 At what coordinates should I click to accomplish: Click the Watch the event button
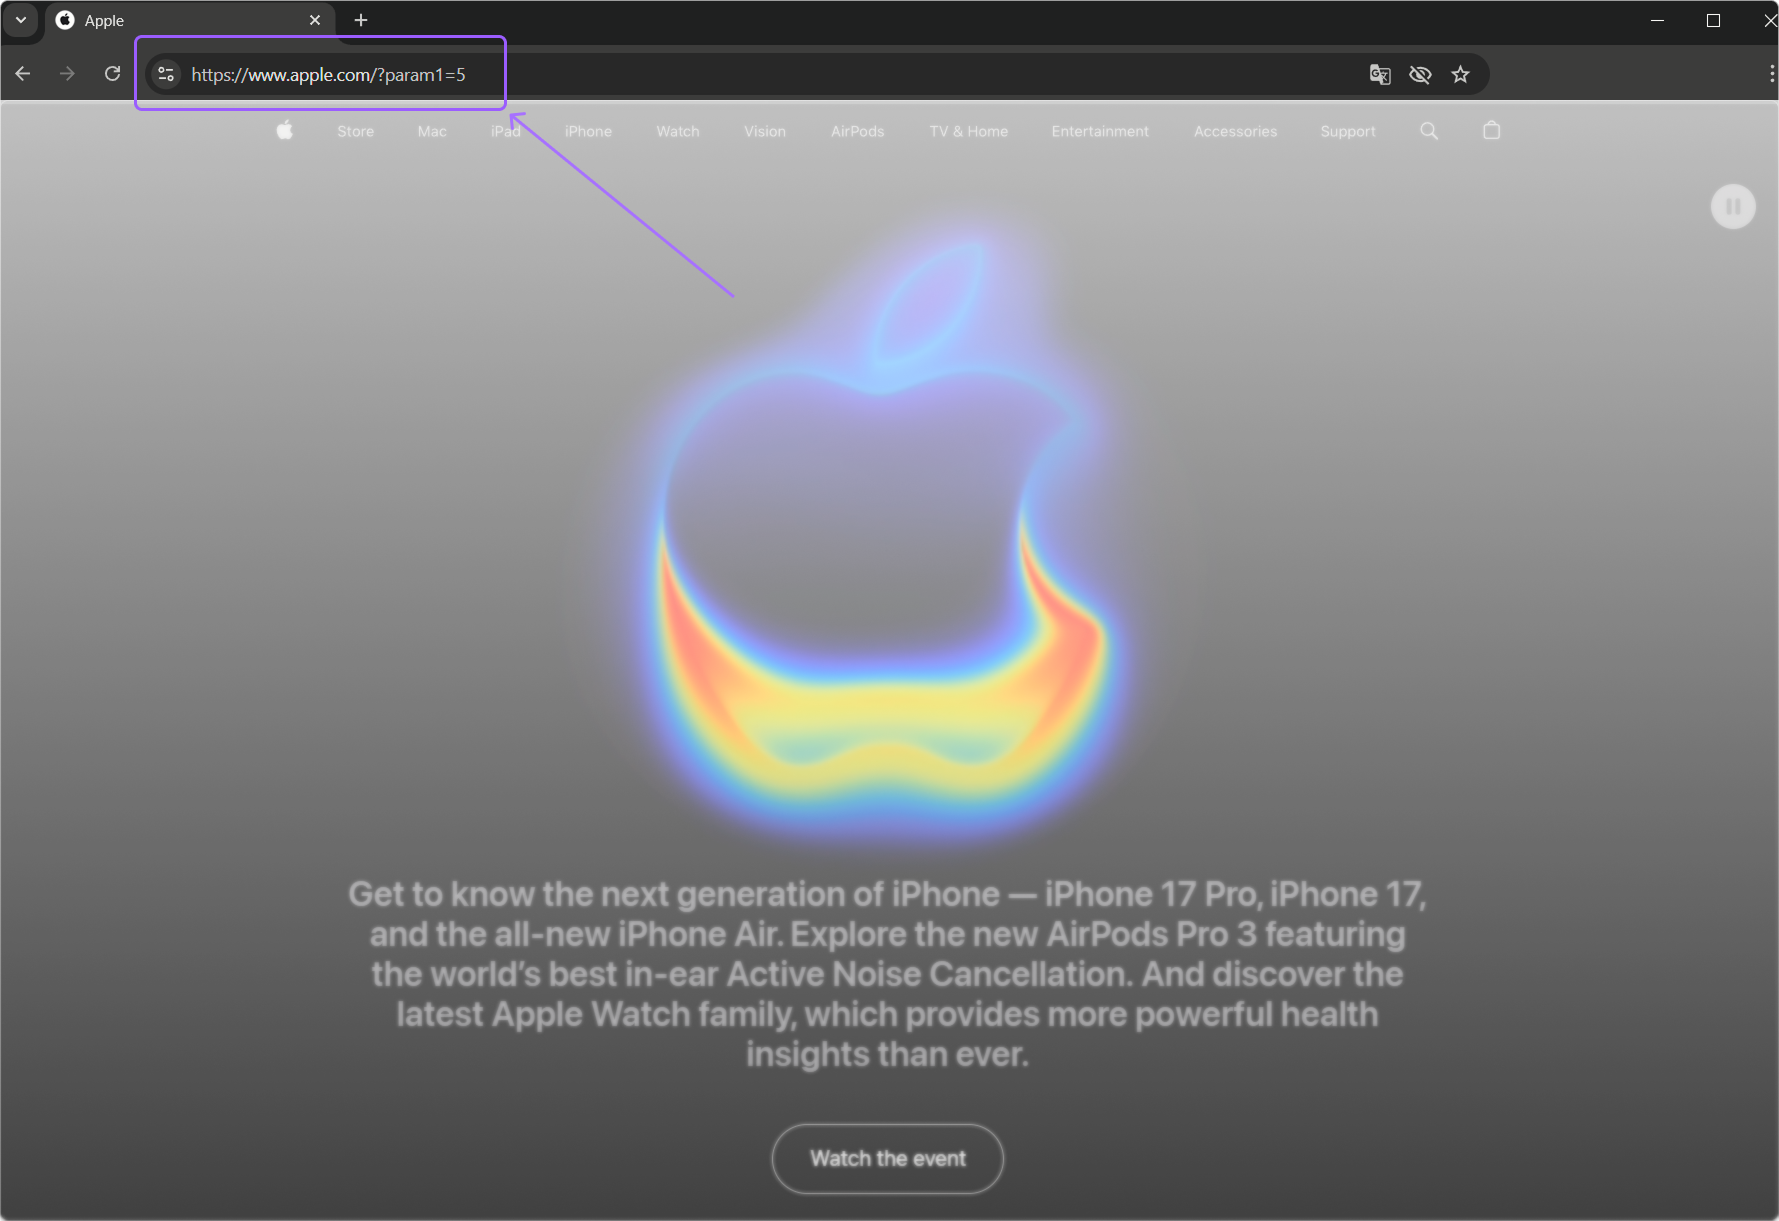888,1159
